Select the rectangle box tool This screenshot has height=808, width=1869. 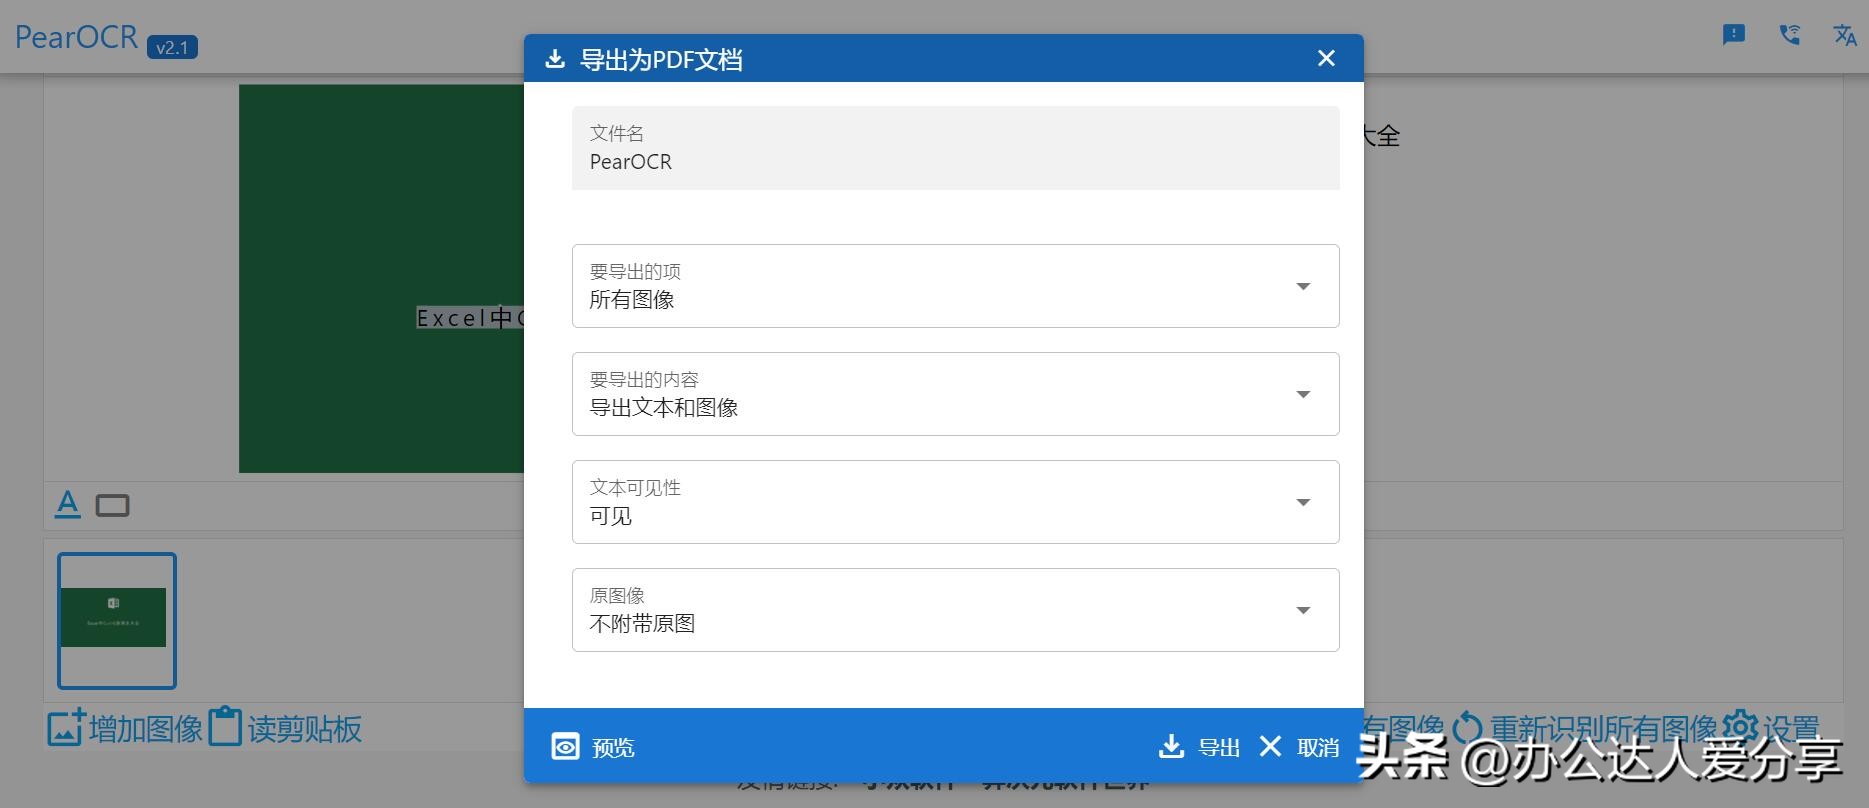pos(112,506)
